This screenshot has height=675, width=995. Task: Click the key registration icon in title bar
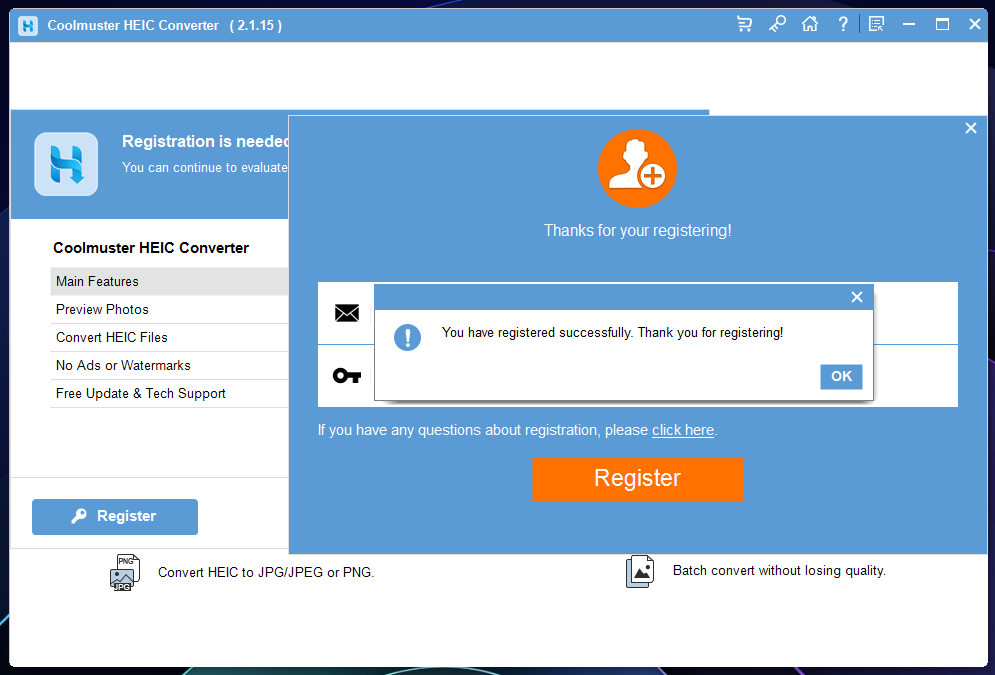[777, 24]
